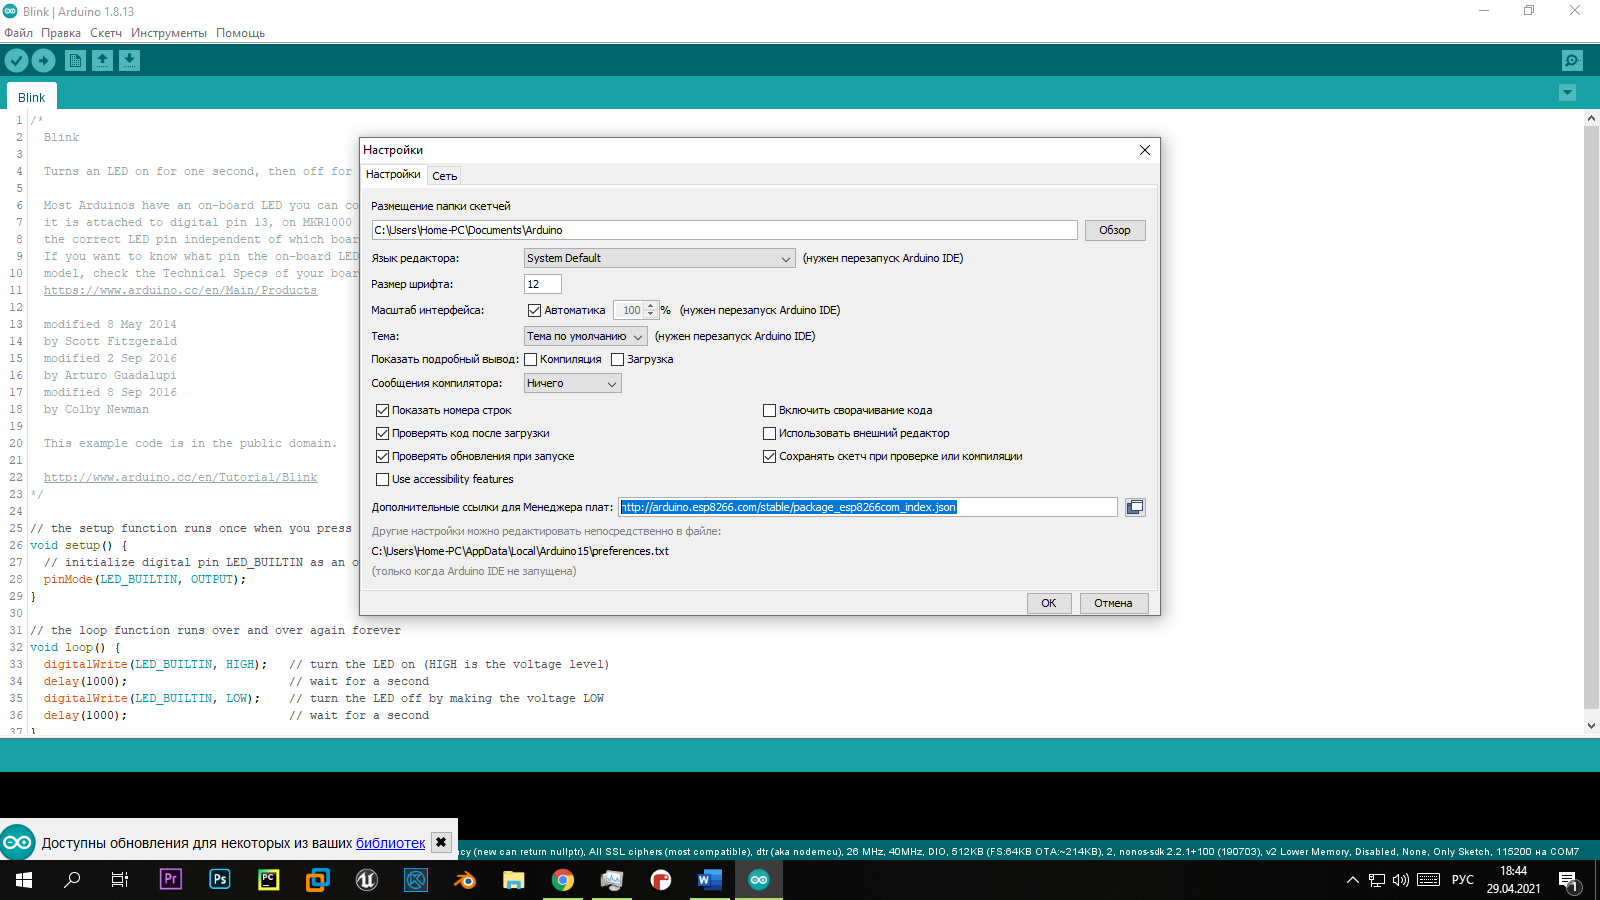The height and width of the screenshot is (900, 1600).
Task: Open the Инструменты menu
Action: click(169, 33)
